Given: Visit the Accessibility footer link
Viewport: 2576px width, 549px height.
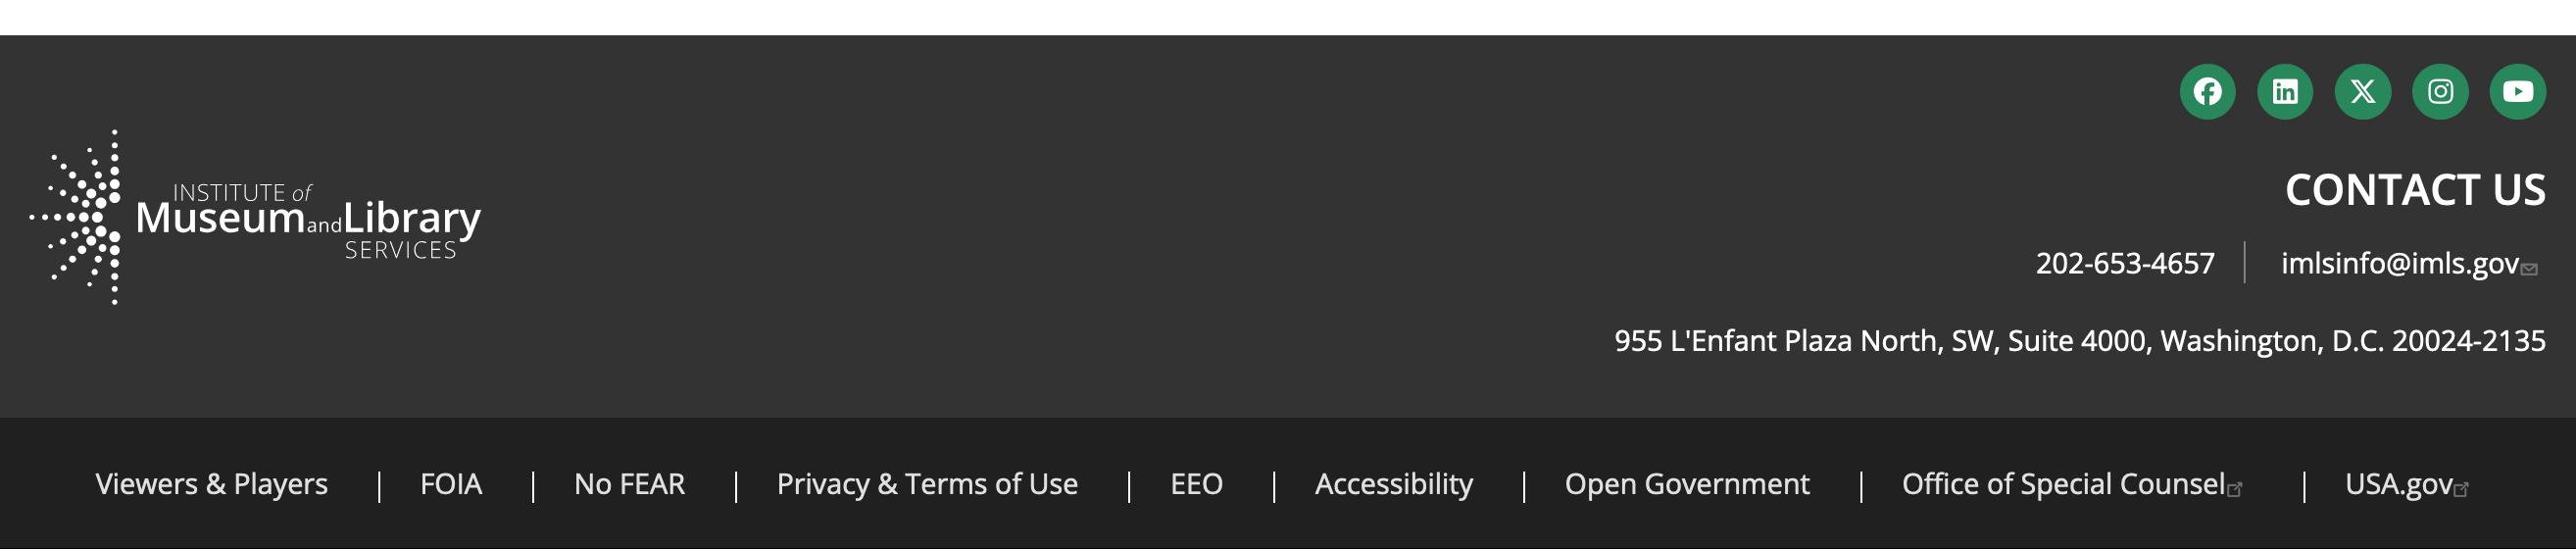Looking at the screenshot, I should [1393, 484].
